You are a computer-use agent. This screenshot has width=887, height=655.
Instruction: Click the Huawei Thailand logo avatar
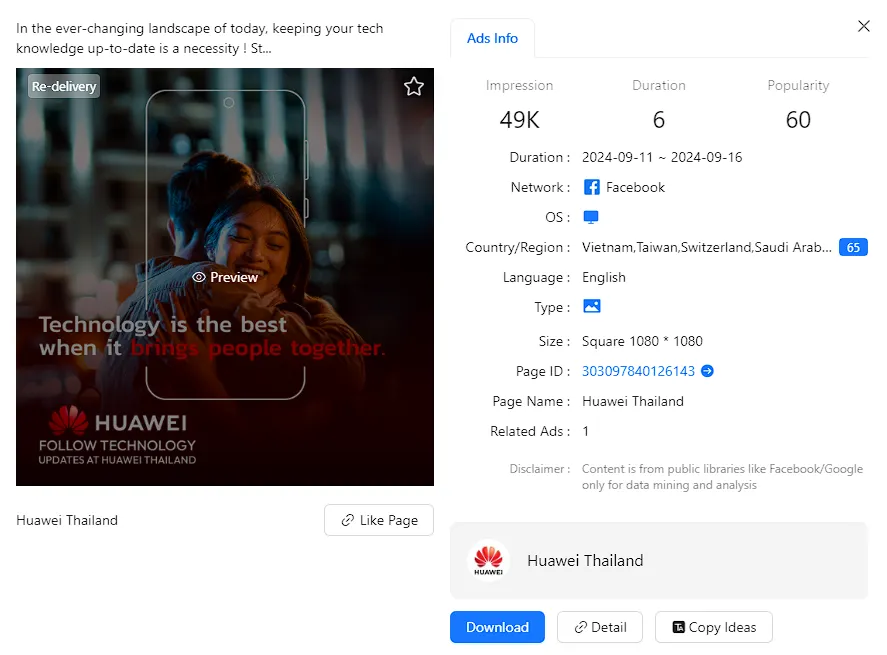click(489, 560)
